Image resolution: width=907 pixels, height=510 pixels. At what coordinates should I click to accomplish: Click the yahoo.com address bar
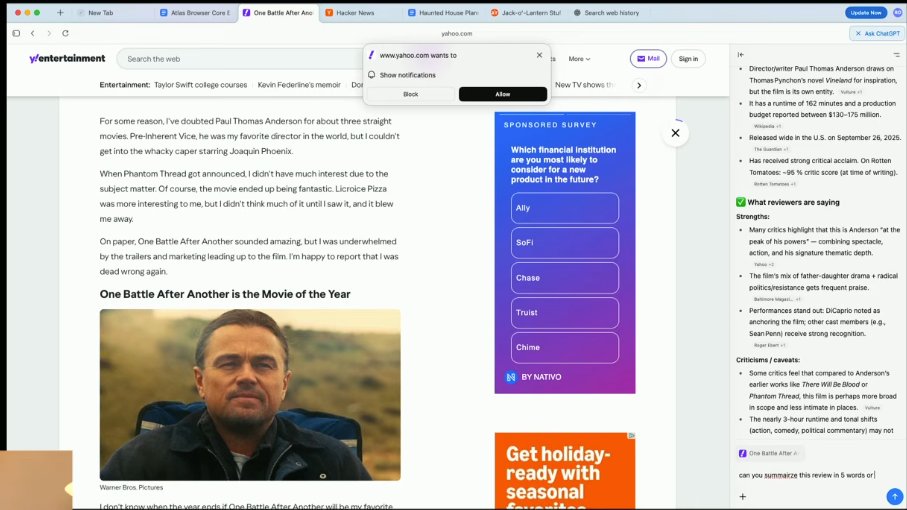pos(456,34)
